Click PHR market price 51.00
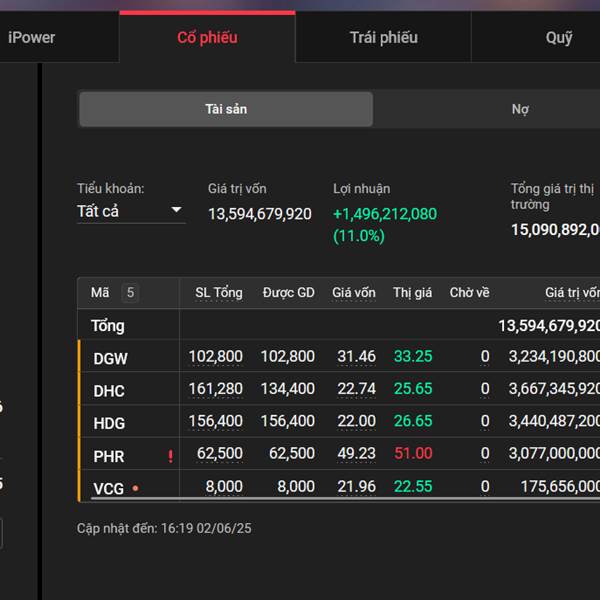This screenshot has height=600, width=600. [413, 453]
